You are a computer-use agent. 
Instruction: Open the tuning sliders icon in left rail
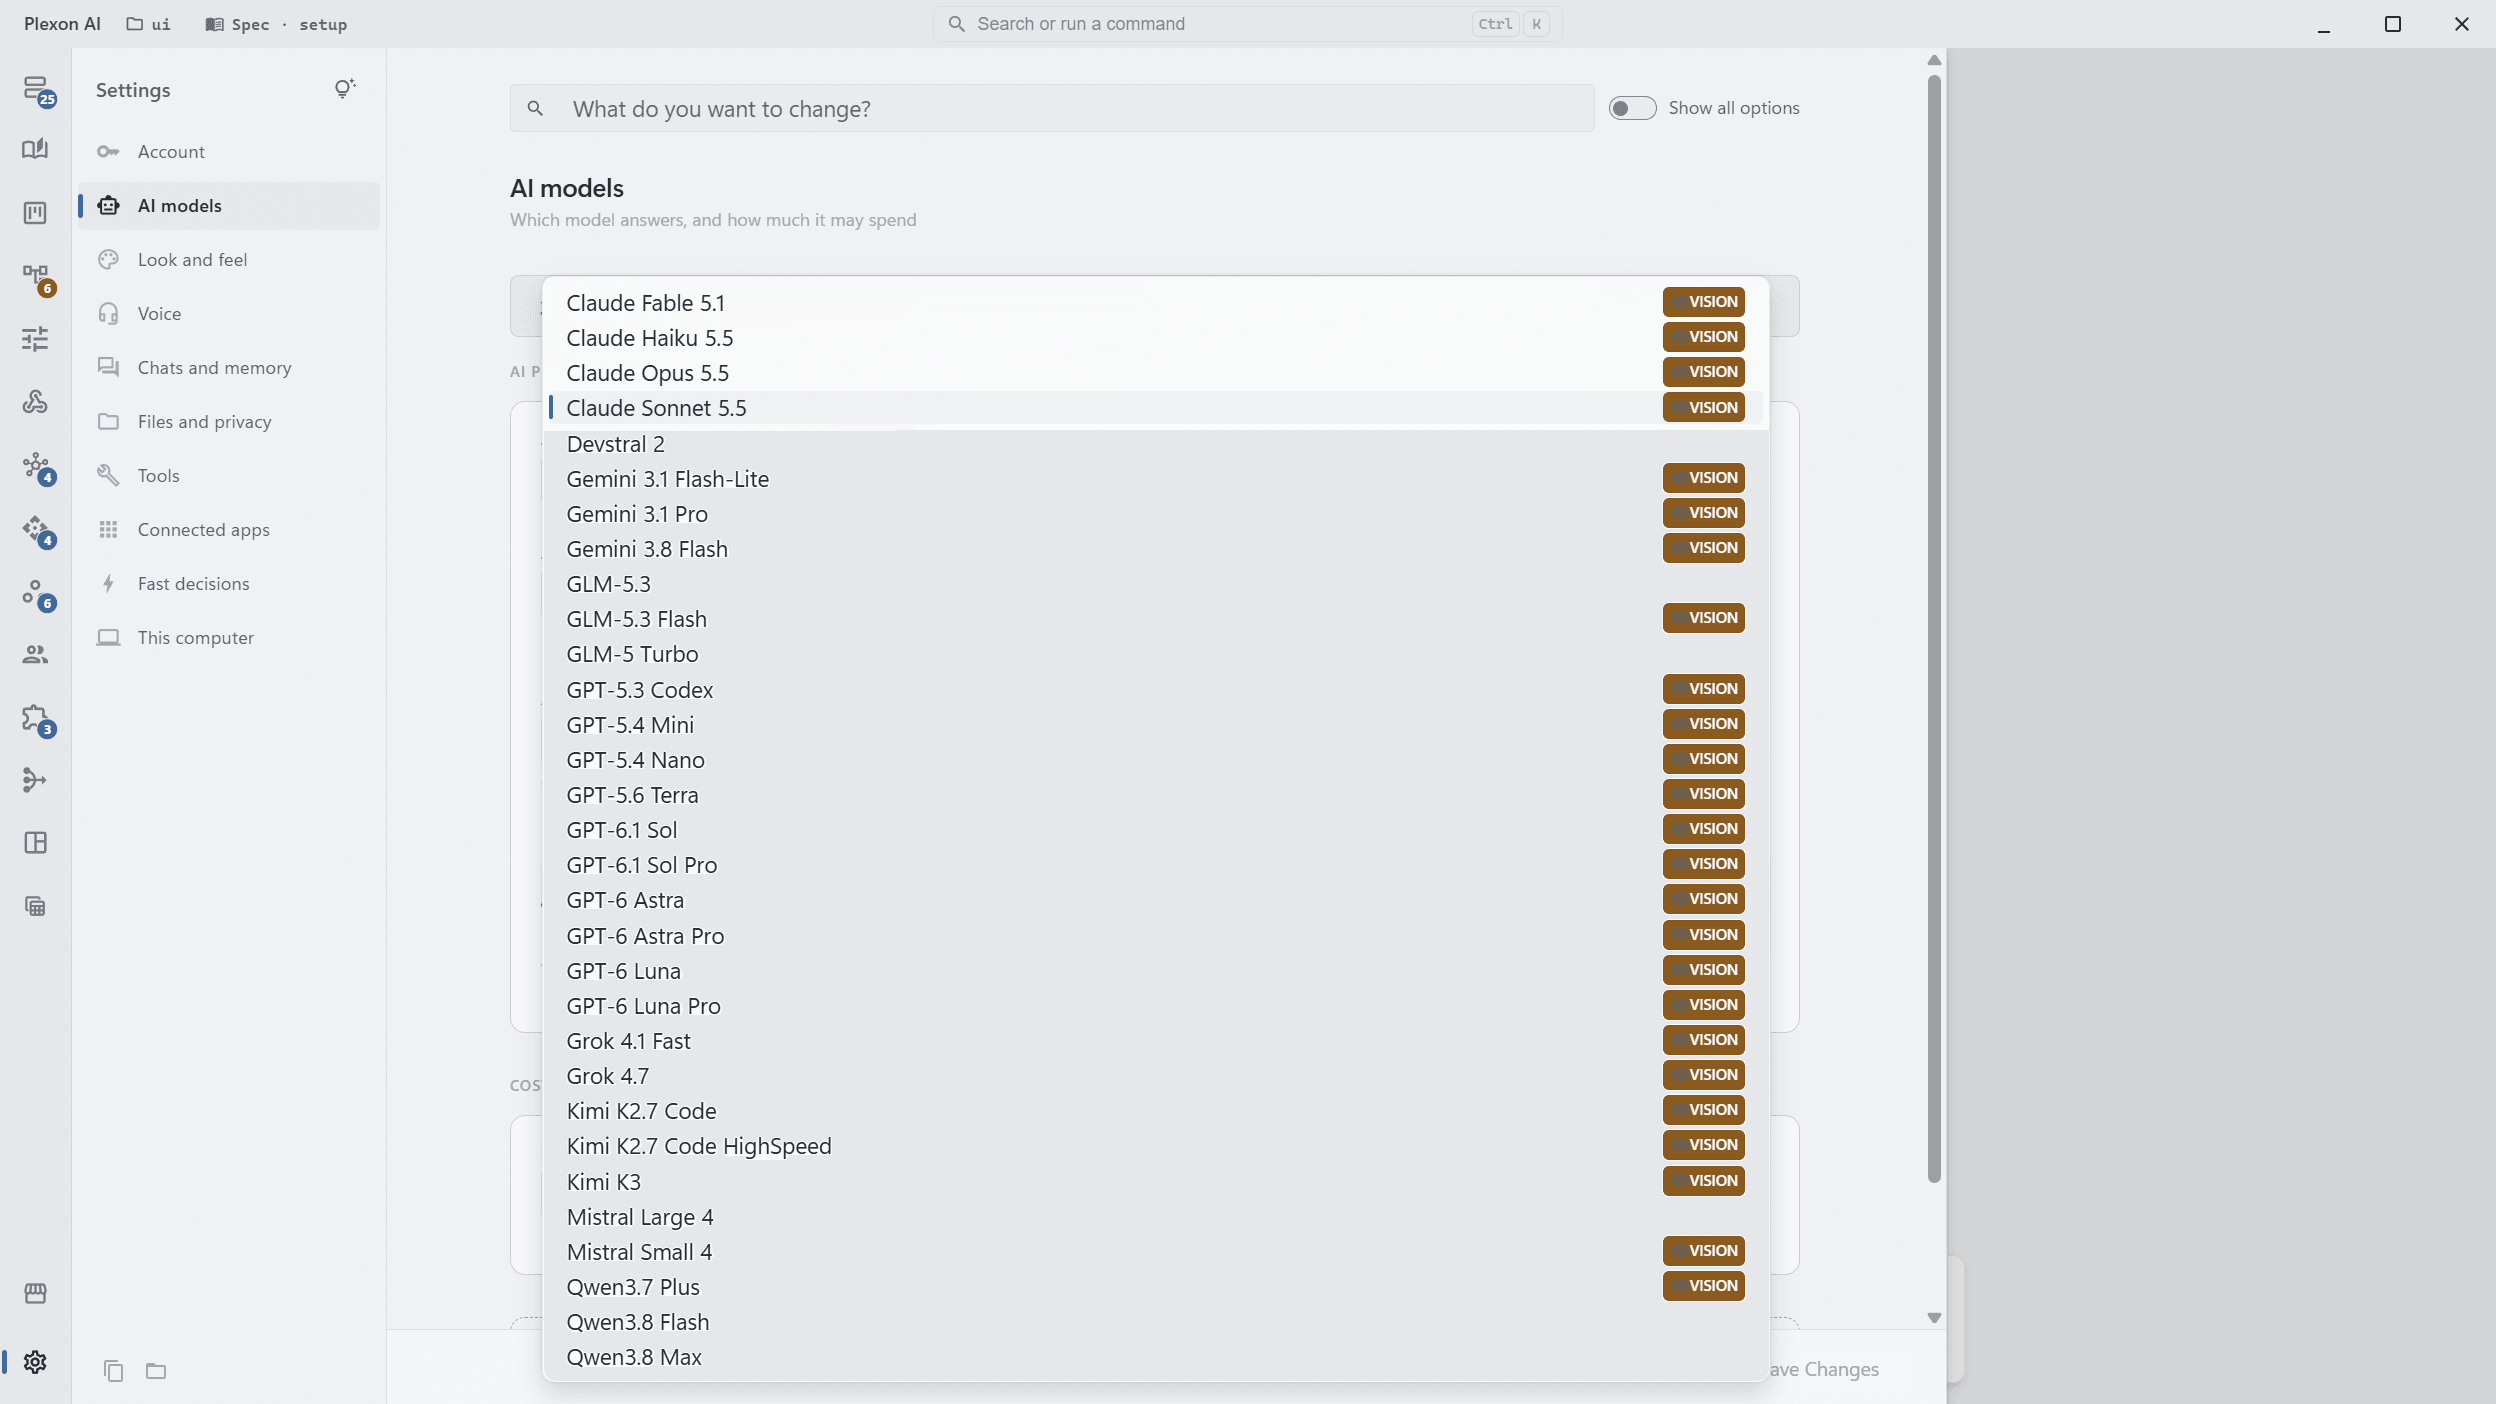point(35,339)
